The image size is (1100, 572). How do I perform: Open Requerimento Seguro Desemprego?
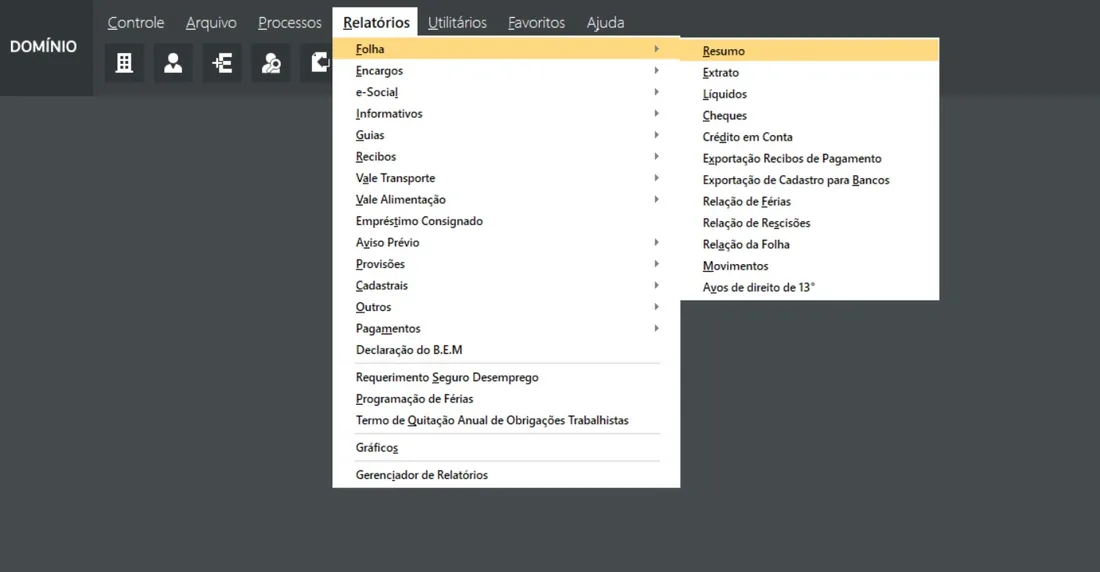pos(507,378)
